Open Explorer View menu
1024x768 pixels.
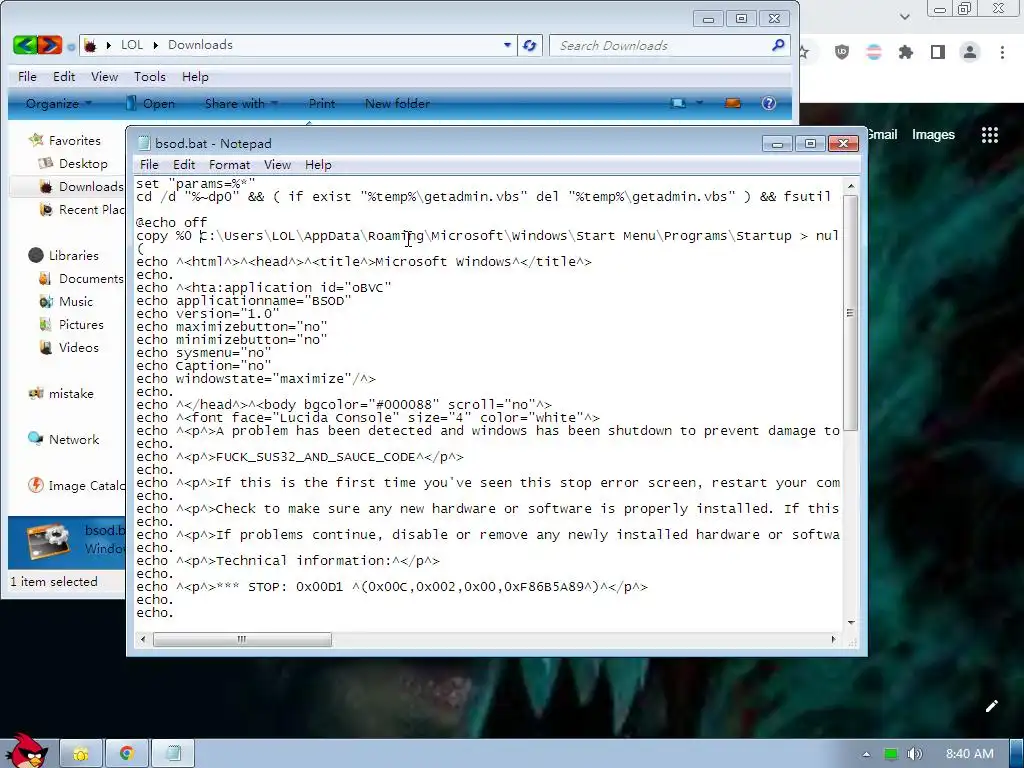click(x=104, y=76)
